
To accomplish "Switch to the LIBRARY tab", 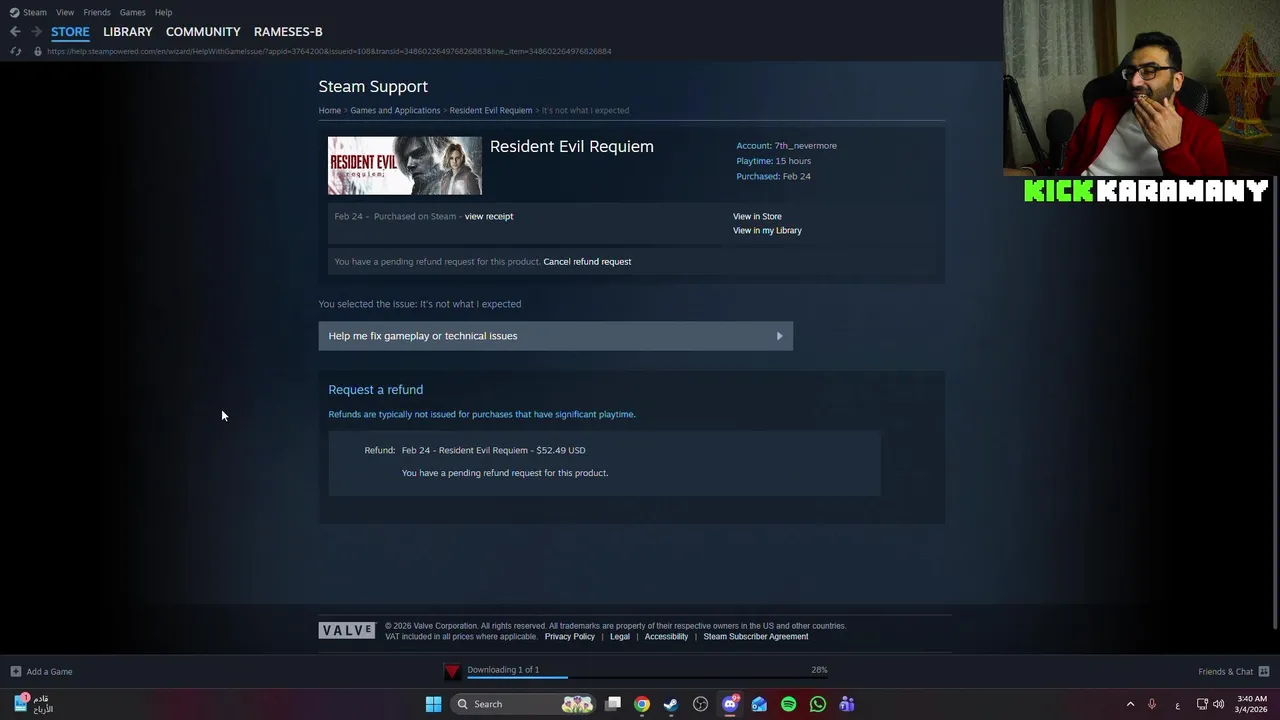I will click(128, 32).
